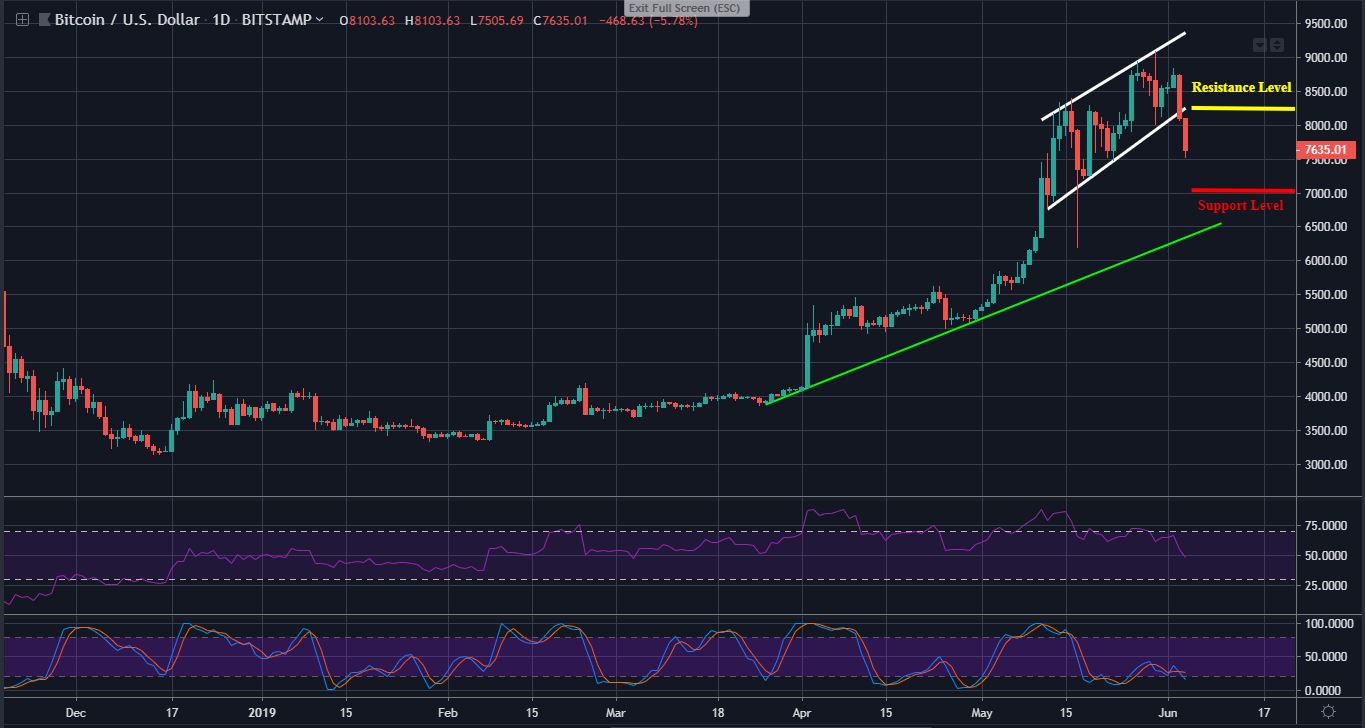This screenshot has height=728, width=1365.
Task: Click the 75.0000 RSI scale label
Action: pyautogui.click(x=1328, y=524)
